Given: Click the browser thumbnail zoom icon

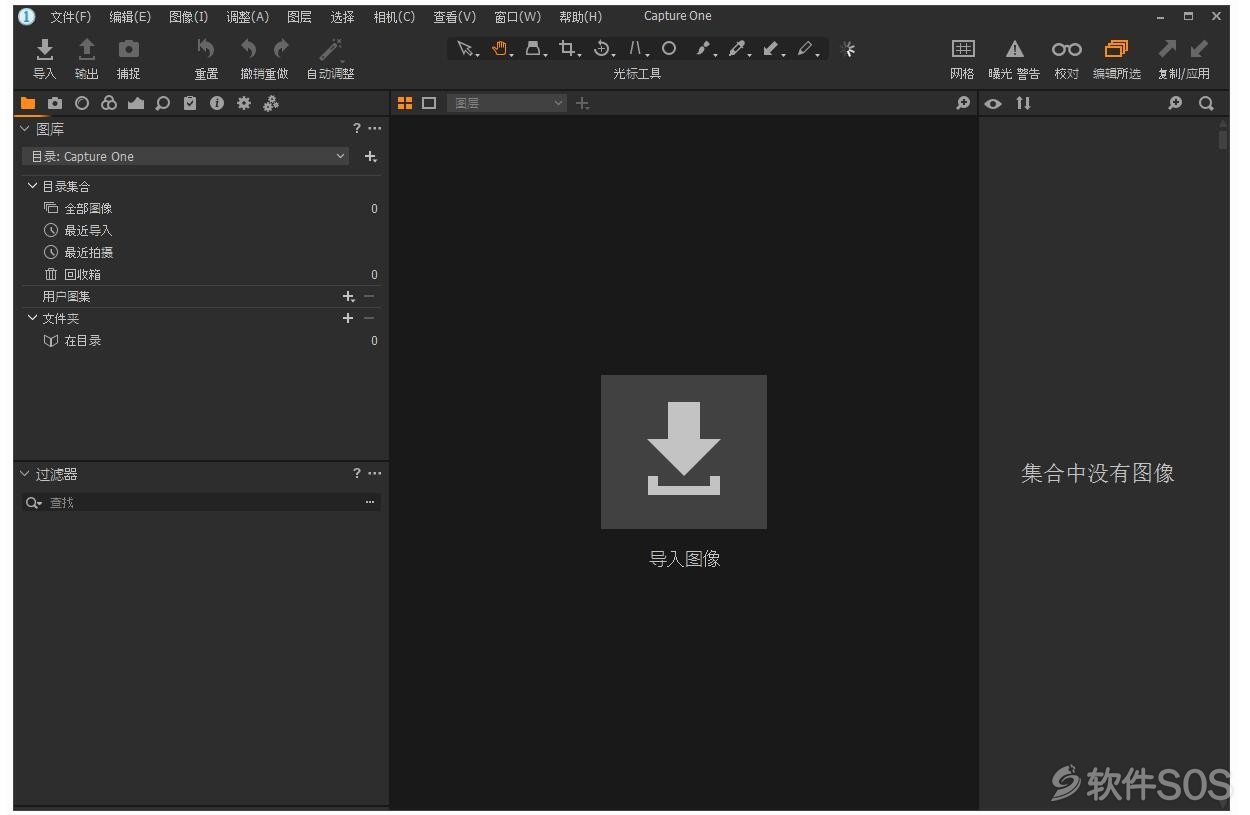Looking at the screenshot, I should click(x=1175, y=103).
